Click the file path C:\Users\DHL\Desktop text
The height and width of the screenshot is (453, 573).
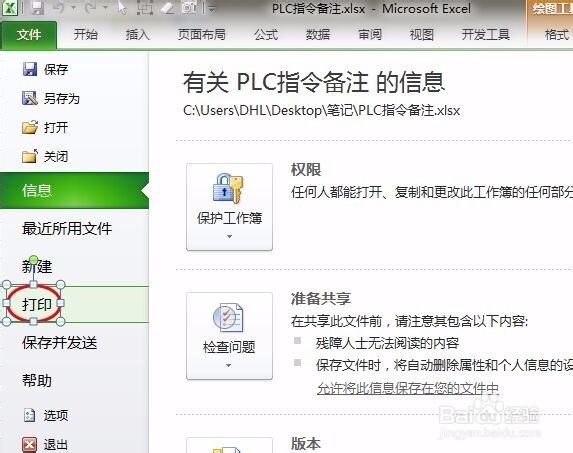tap(322, 110)
